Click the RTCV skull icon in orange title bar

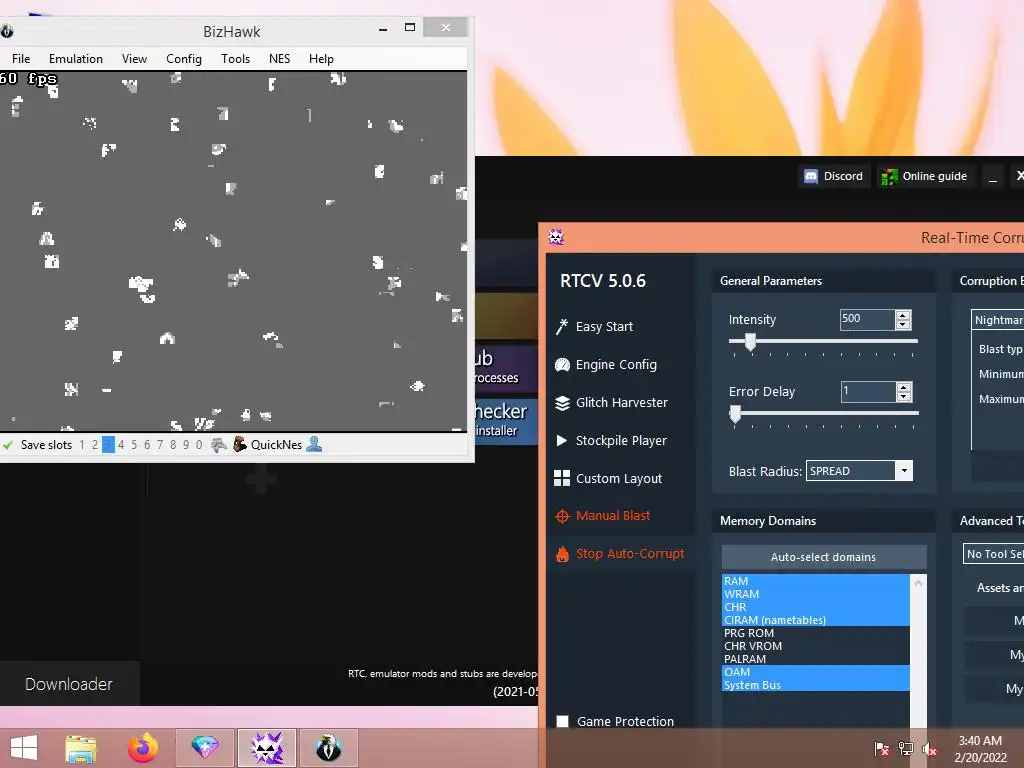tap(556, 237)
